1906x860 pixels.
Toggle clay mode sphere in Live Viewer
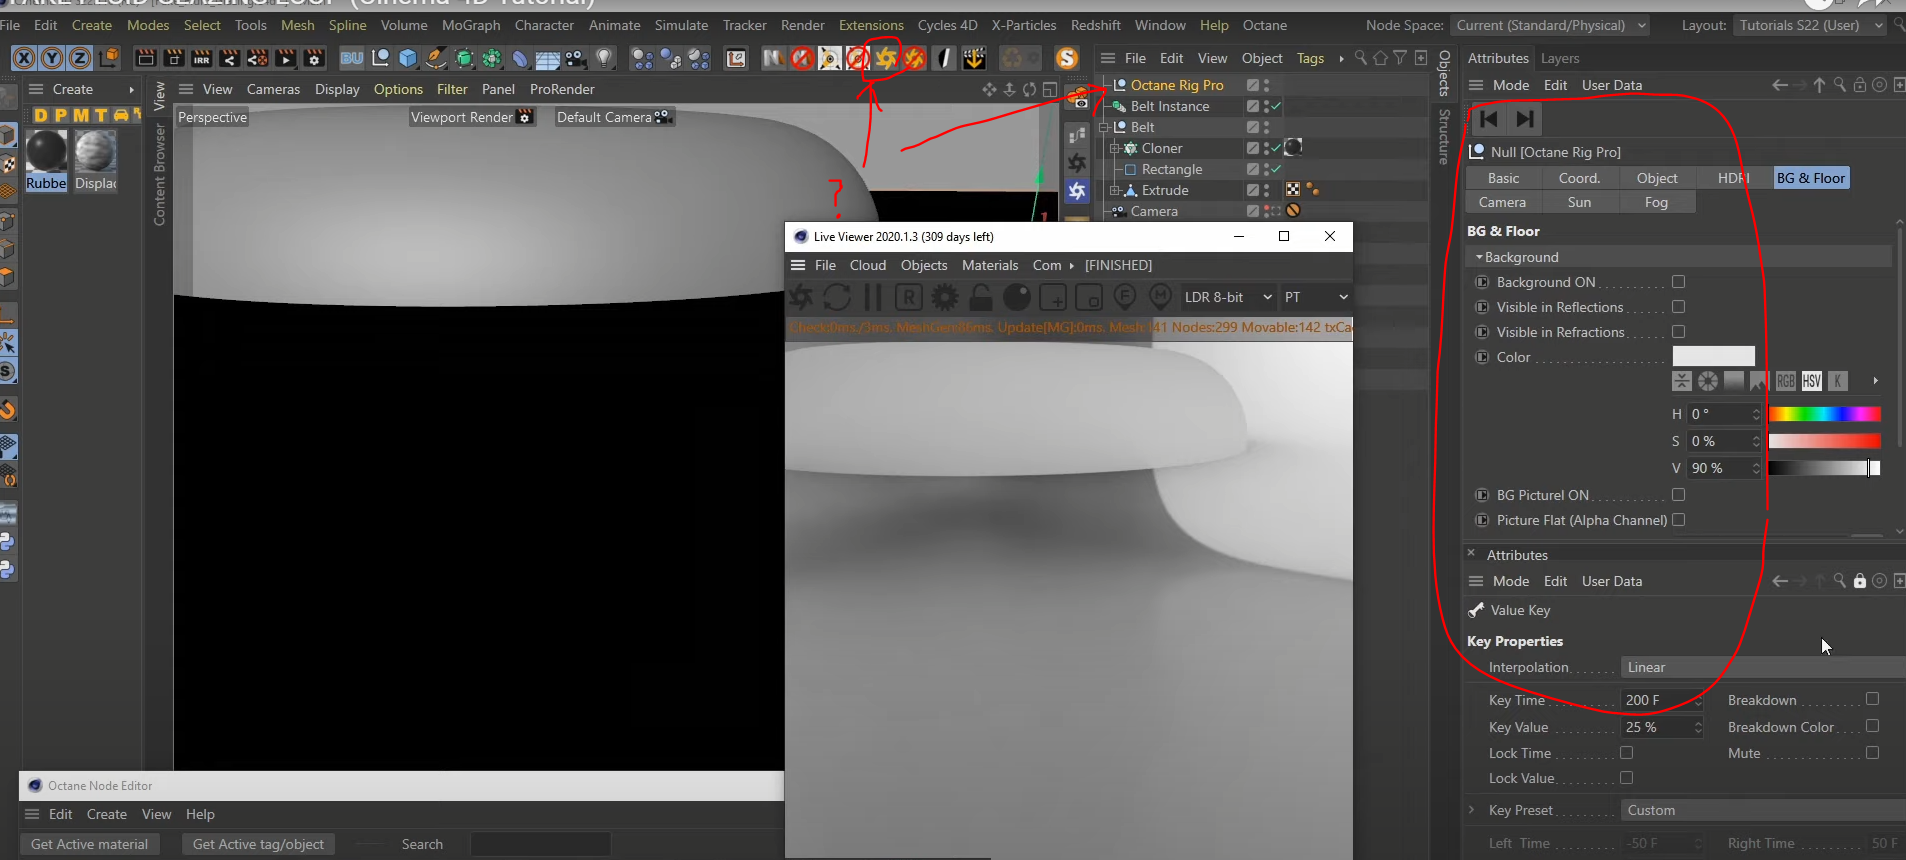pos(1017,297)
